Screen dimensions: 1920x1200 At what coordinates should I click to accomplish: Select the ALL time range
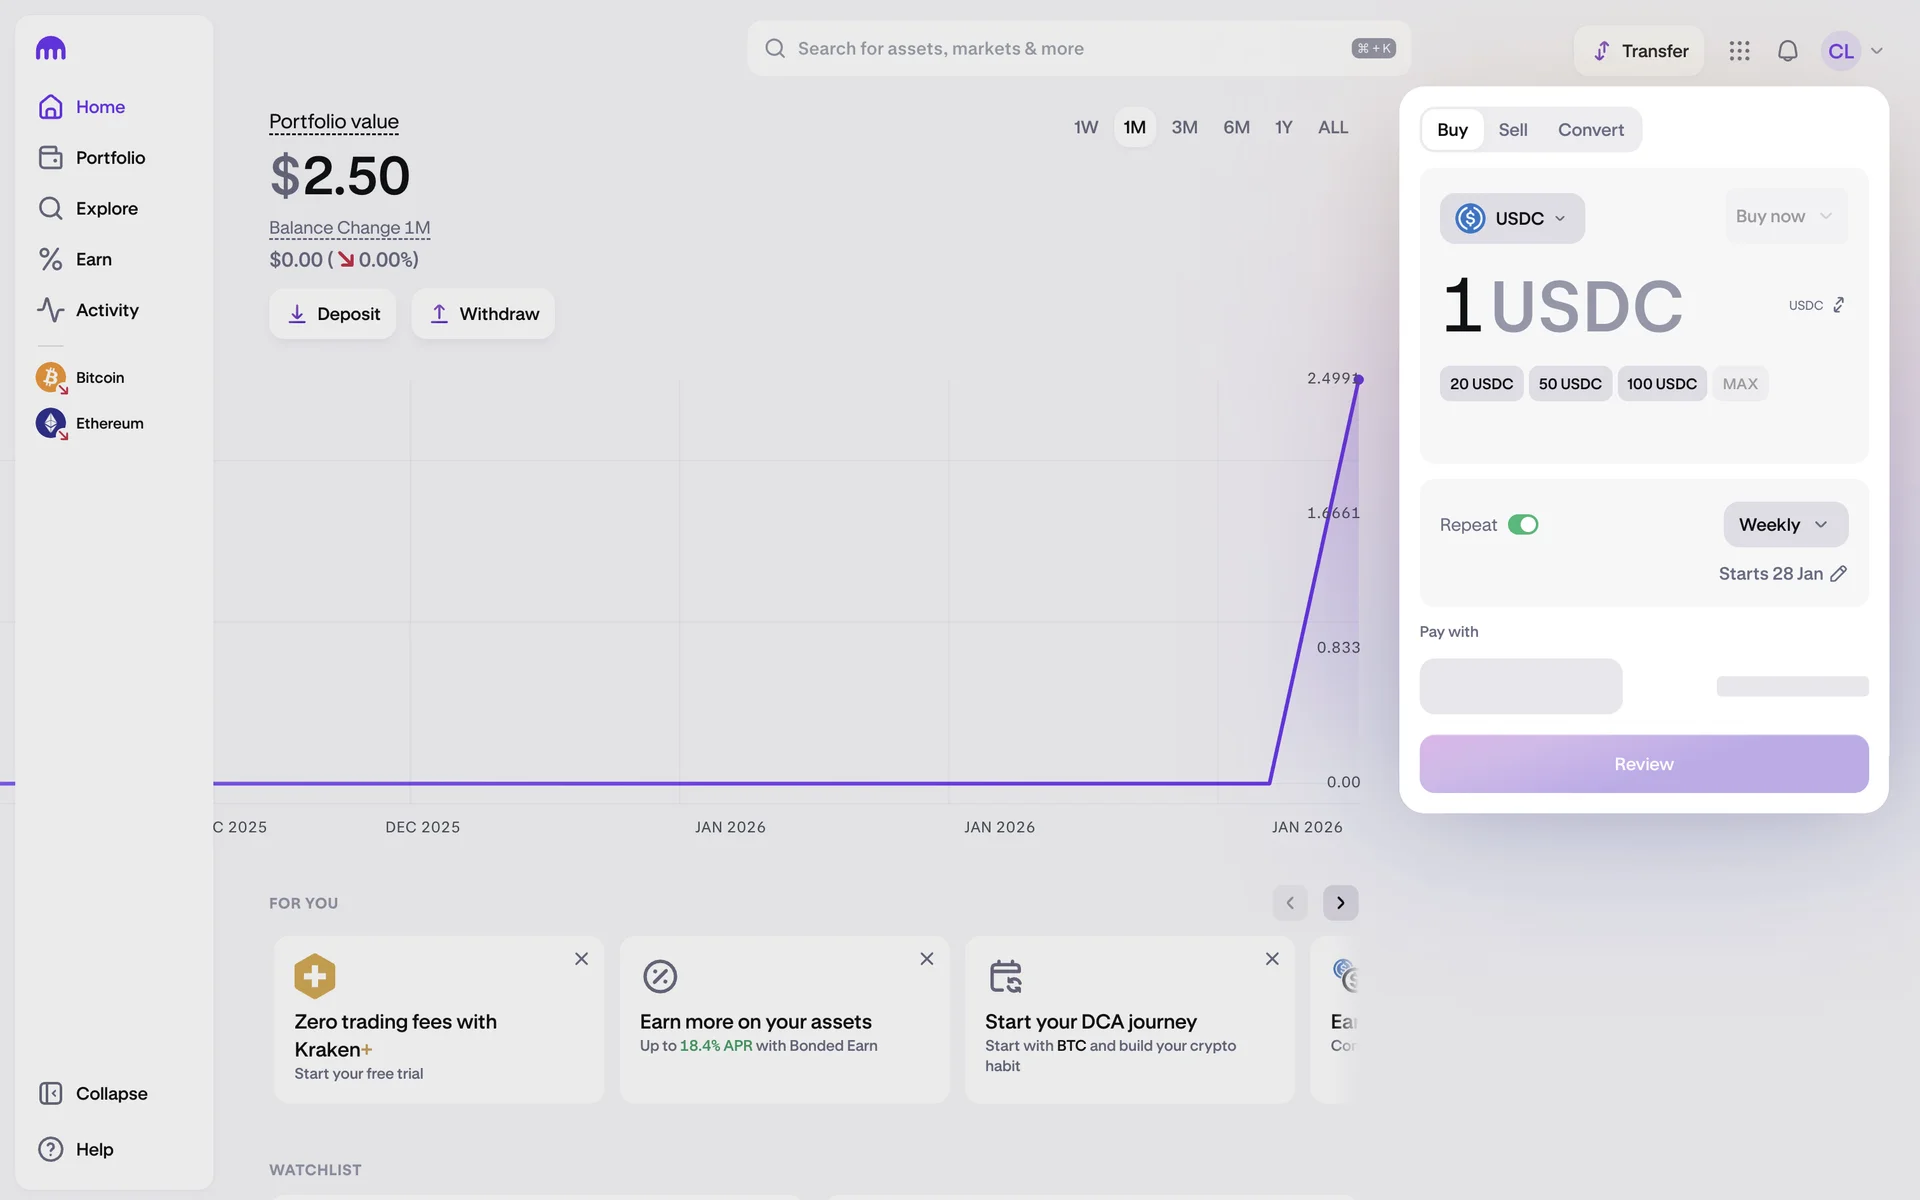coord(1332,127)
